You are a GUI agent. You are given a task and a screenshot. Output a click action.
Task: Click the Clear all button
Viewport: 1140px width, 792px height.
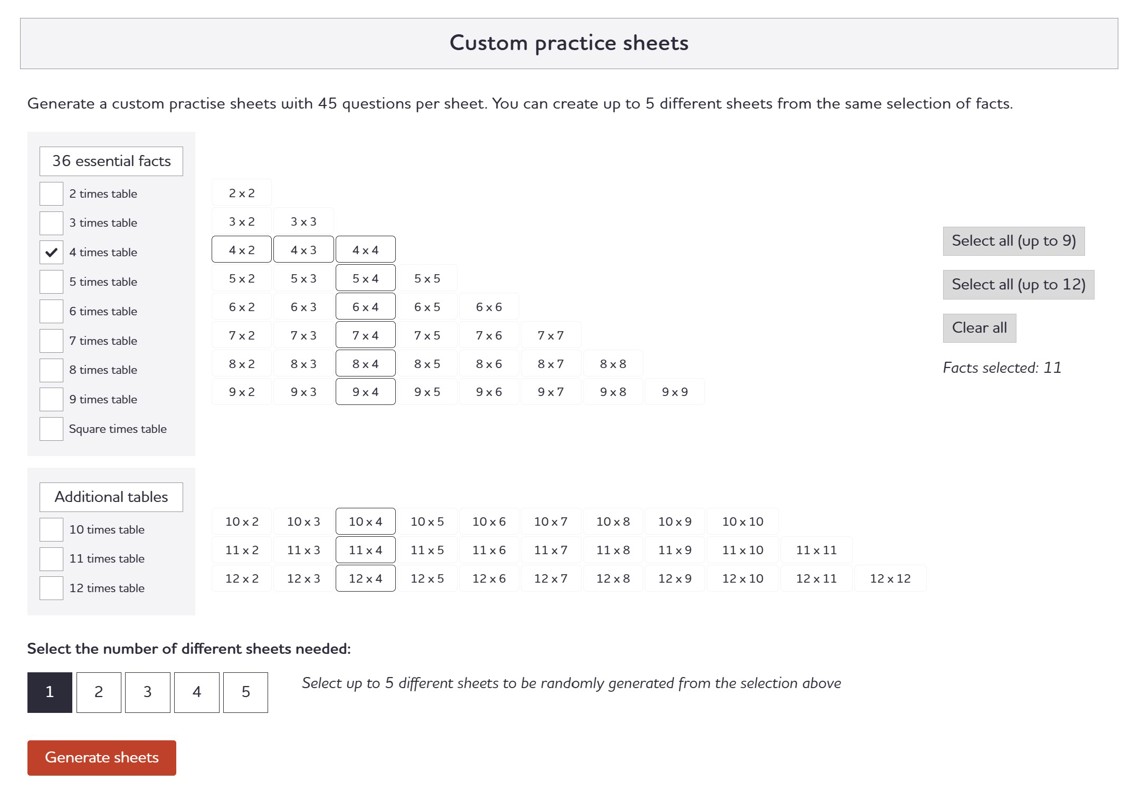(x=979, y=328)
